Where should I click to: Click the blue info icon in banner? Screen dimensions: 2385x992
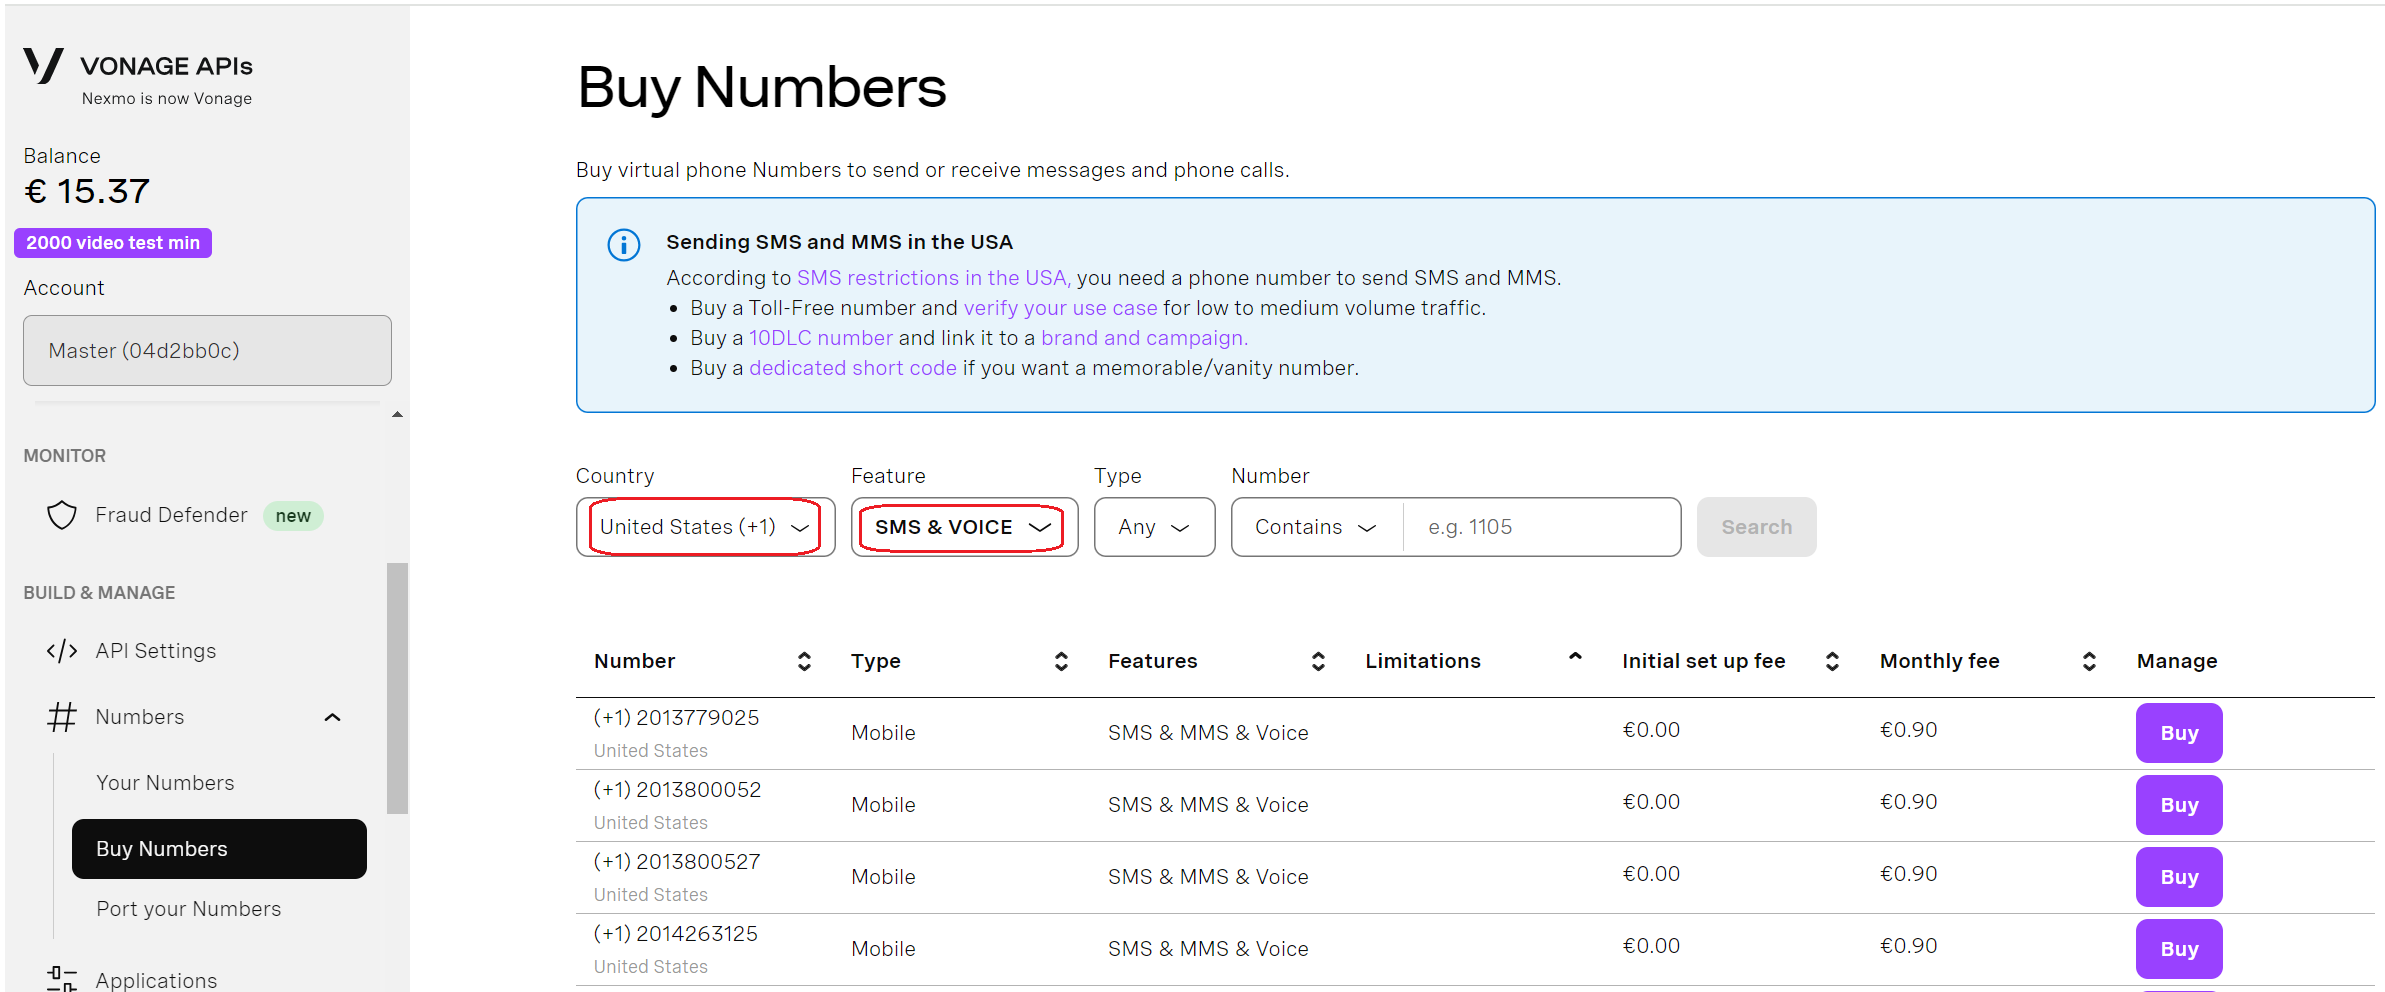(x=624, y=245)
